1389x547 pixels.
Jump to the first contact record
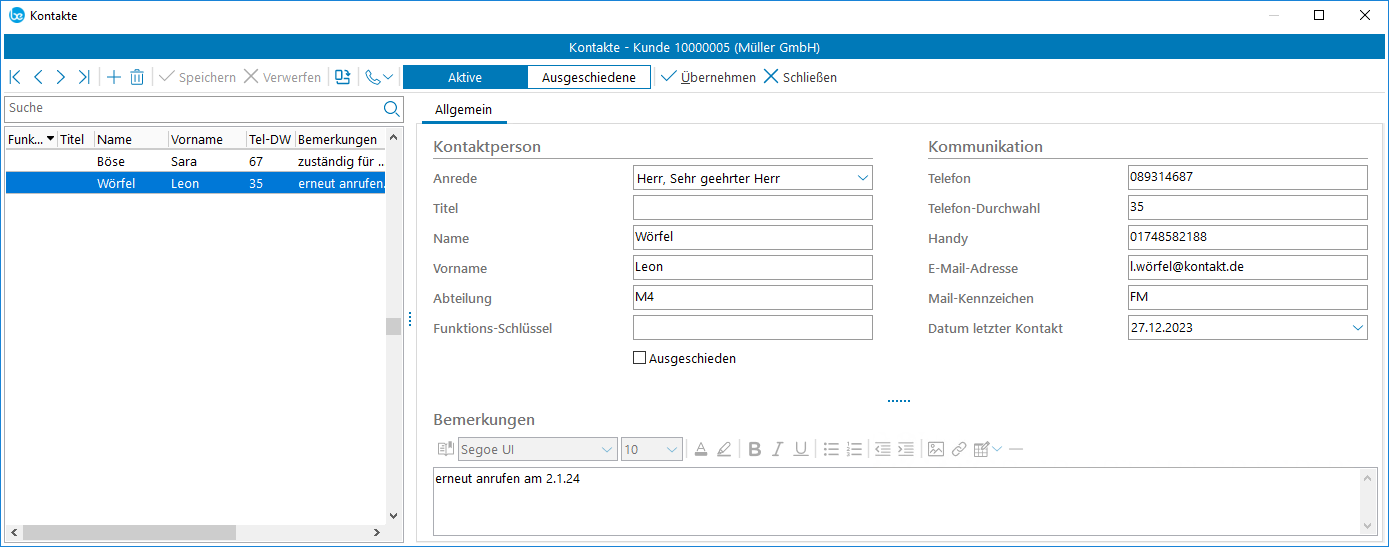(x=15, y=77)
